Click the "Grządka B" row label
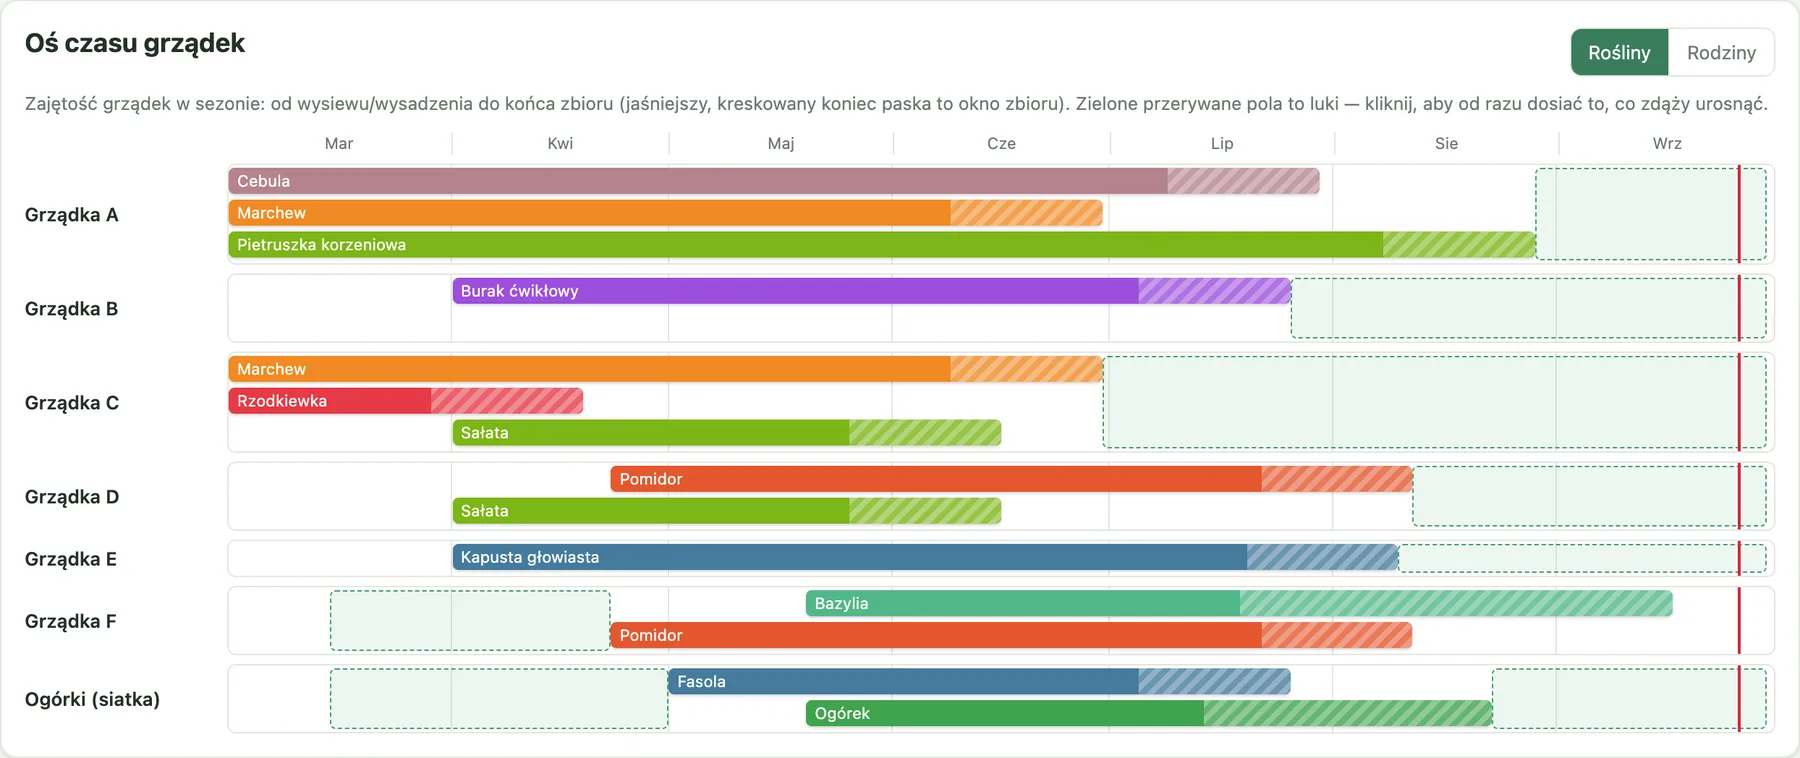This screenshot has height=758, width=1800. point(72,309)
